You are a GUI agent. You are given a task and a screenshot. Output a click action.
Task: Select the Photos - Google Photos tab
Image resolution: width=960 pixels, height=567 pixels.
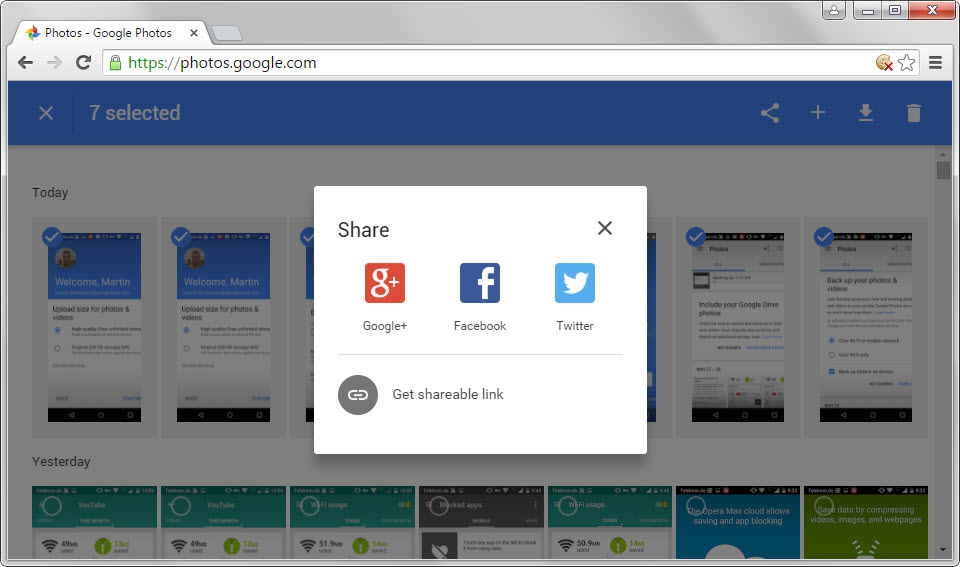tap(108, 32)
